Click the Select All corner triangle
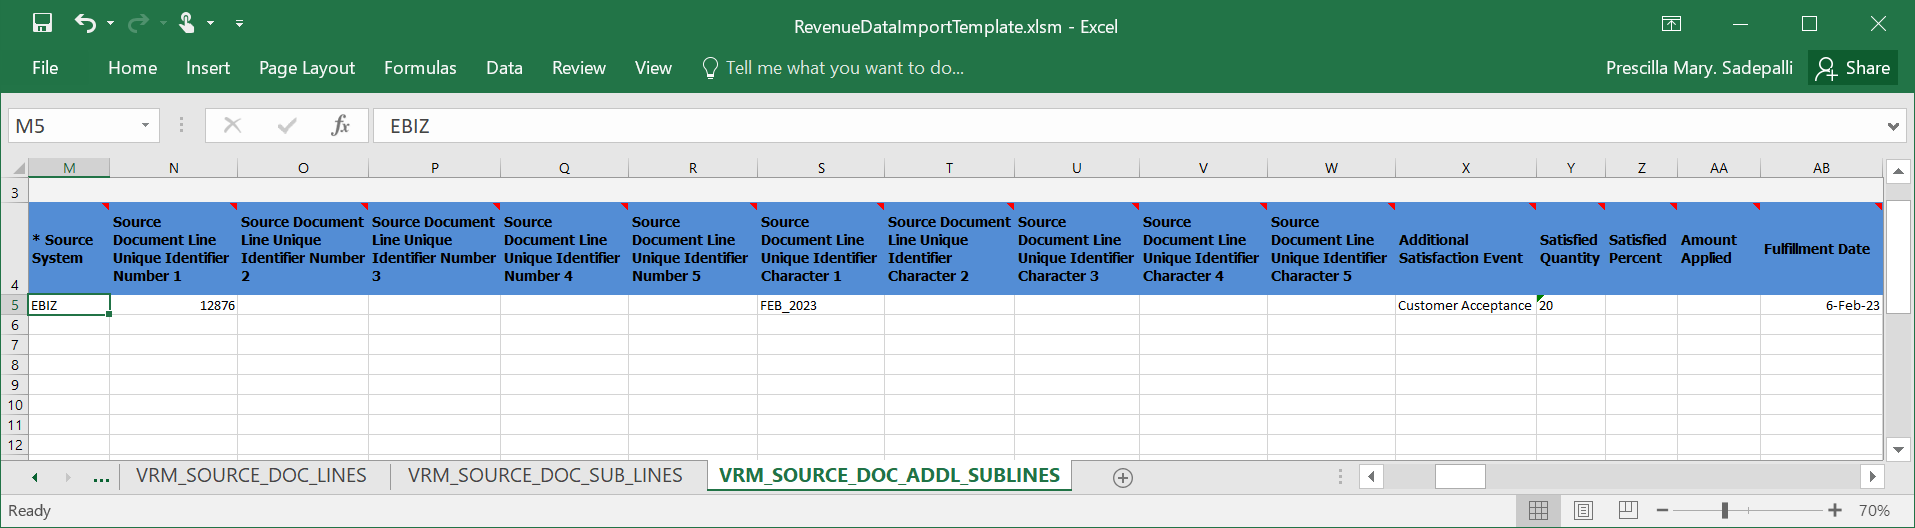 coord(18,168)
